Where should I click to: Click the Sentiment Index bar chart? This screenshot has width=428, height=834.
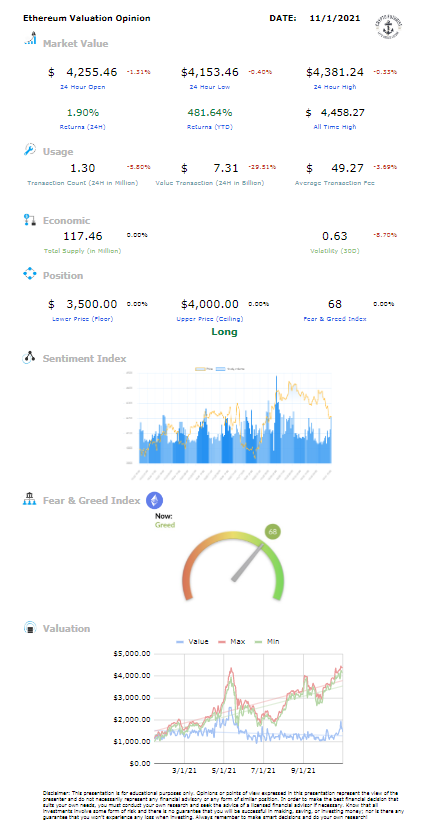pos(235,418)
